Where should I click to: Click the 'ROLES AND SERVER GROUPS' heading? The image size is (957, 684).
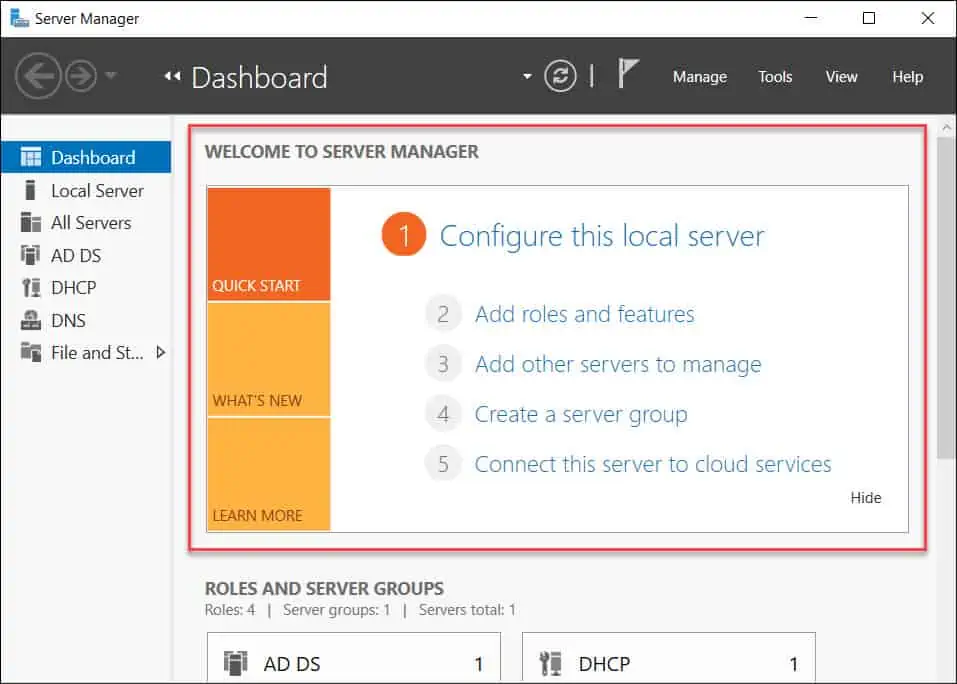pyautogui.click(x=324, y=589)
